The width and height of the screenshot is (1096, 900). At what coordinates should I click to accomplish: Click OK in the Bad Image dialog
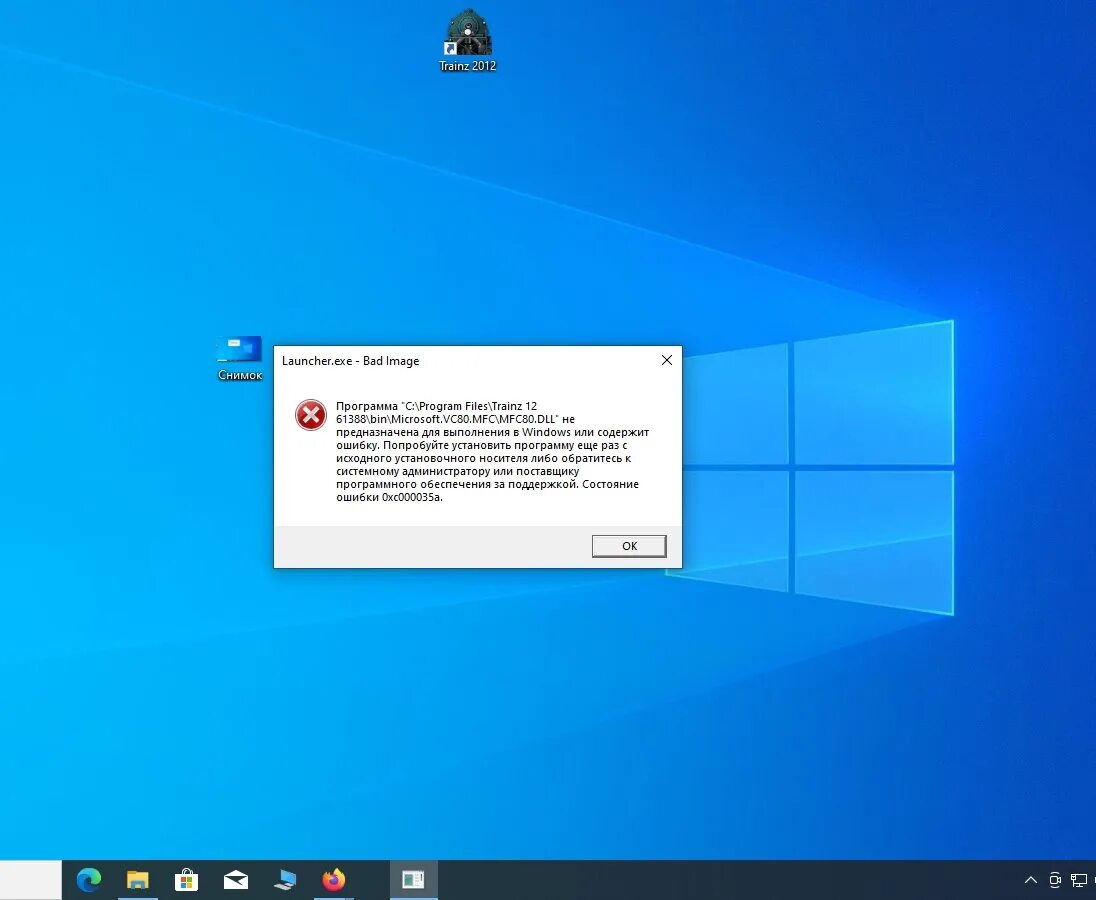coord(628,546)
